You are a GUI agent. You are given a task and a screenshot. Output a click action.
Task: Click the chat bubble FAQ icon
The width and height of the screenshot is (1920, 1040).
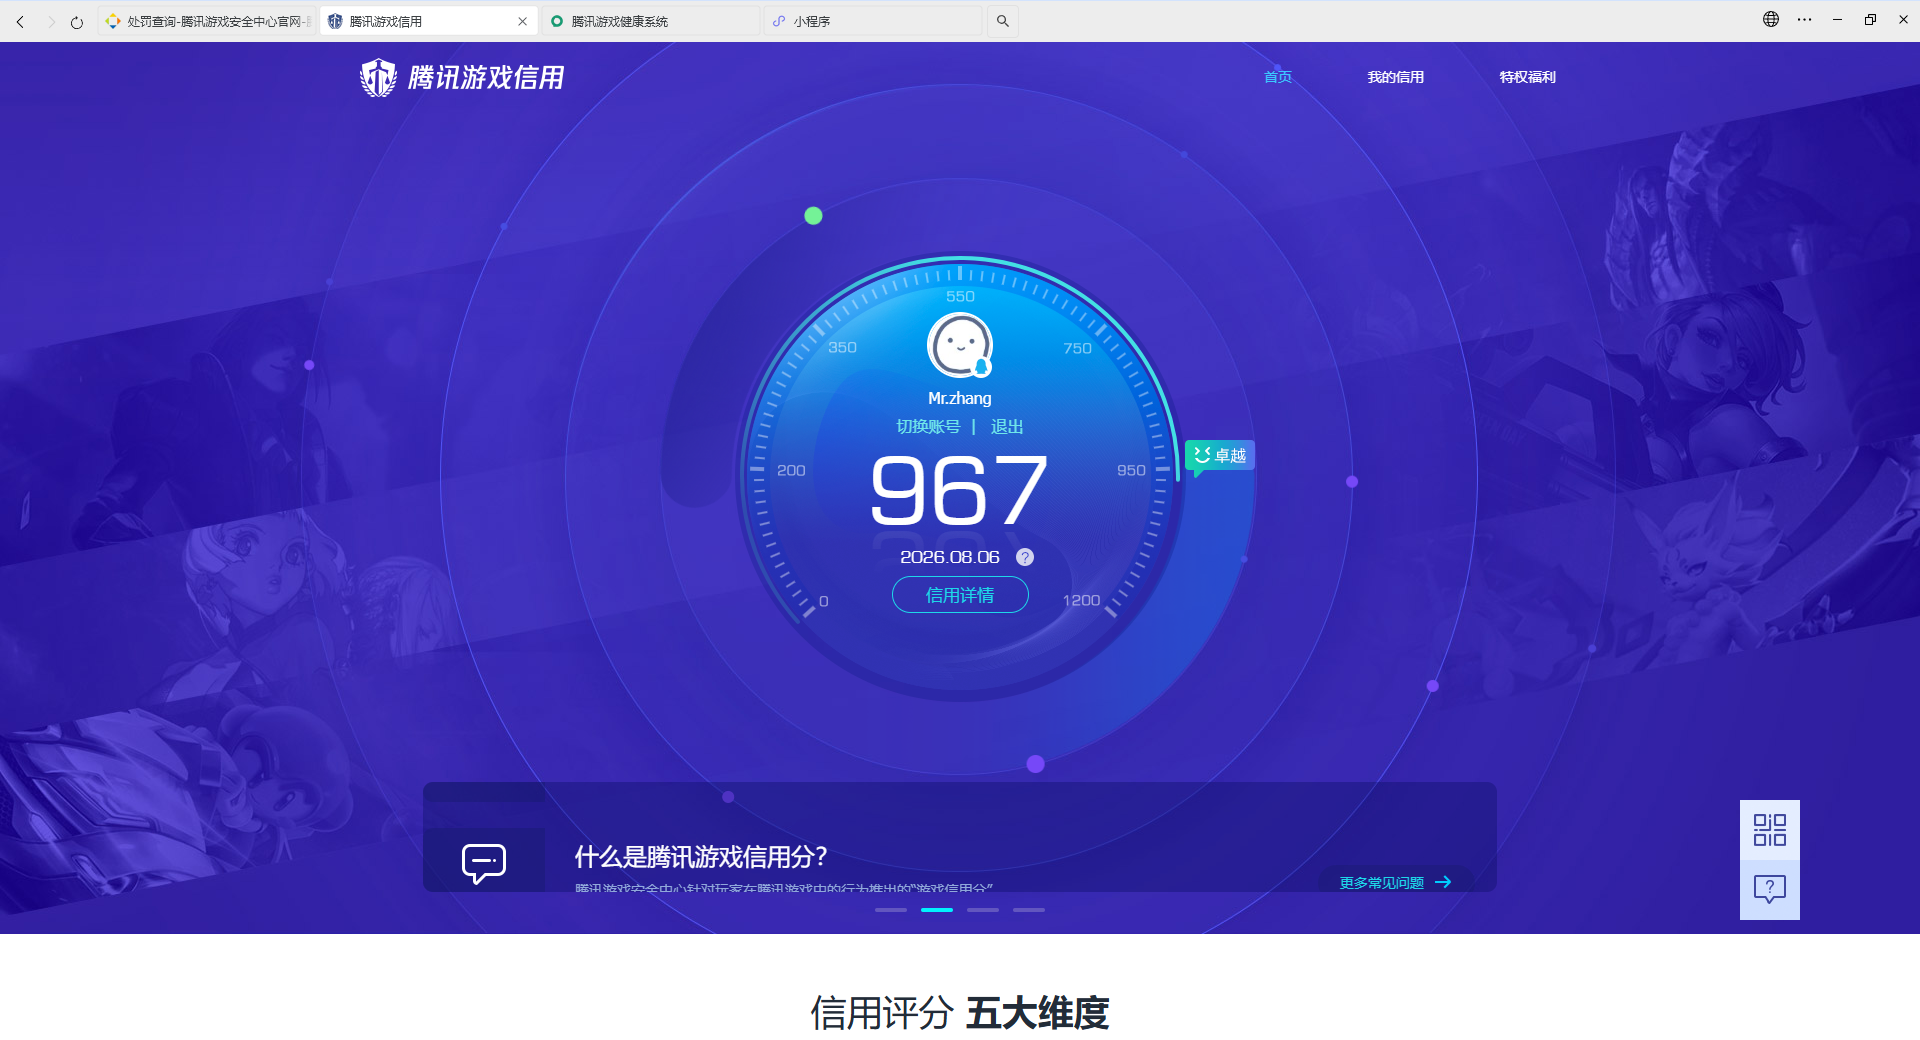pyautogui.click(x=484, y=863)
